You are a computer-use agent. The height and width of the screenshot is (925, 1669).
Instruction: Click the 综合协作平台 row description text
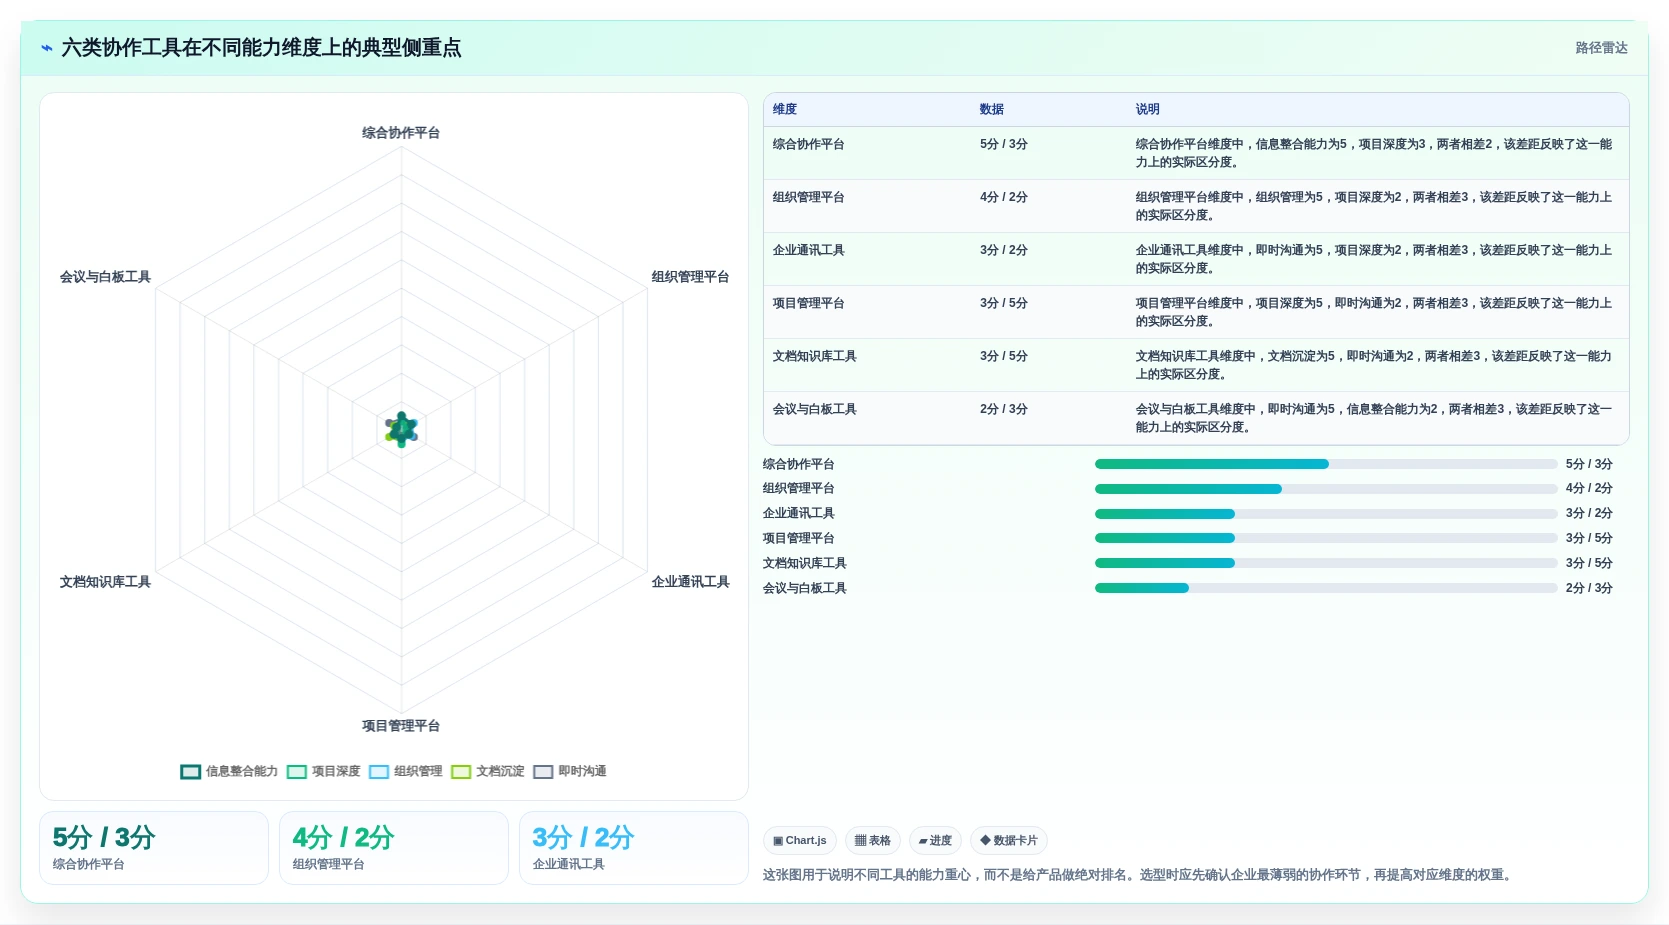click(1374, 153)
